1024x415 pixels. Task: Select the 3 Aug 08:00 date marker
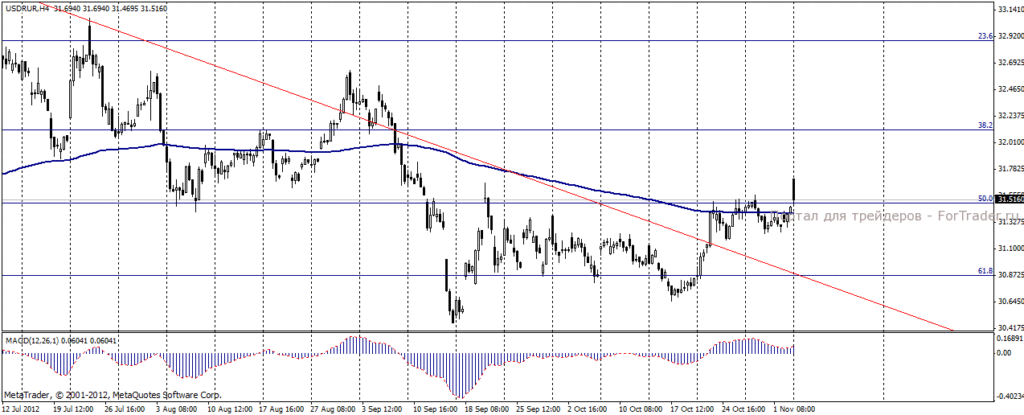[x=179, y=408]
